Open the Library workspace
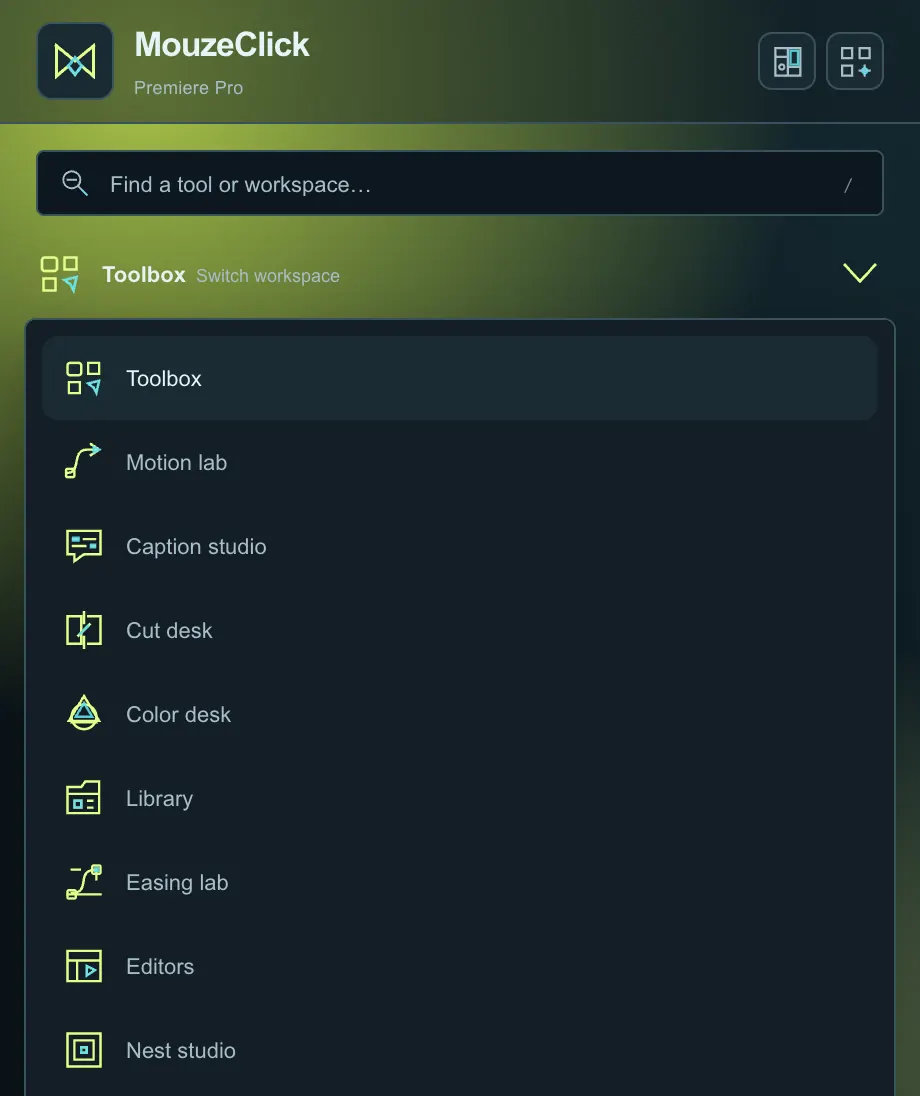Screen dimensions: 920x1096 click(x=460, y=798)
